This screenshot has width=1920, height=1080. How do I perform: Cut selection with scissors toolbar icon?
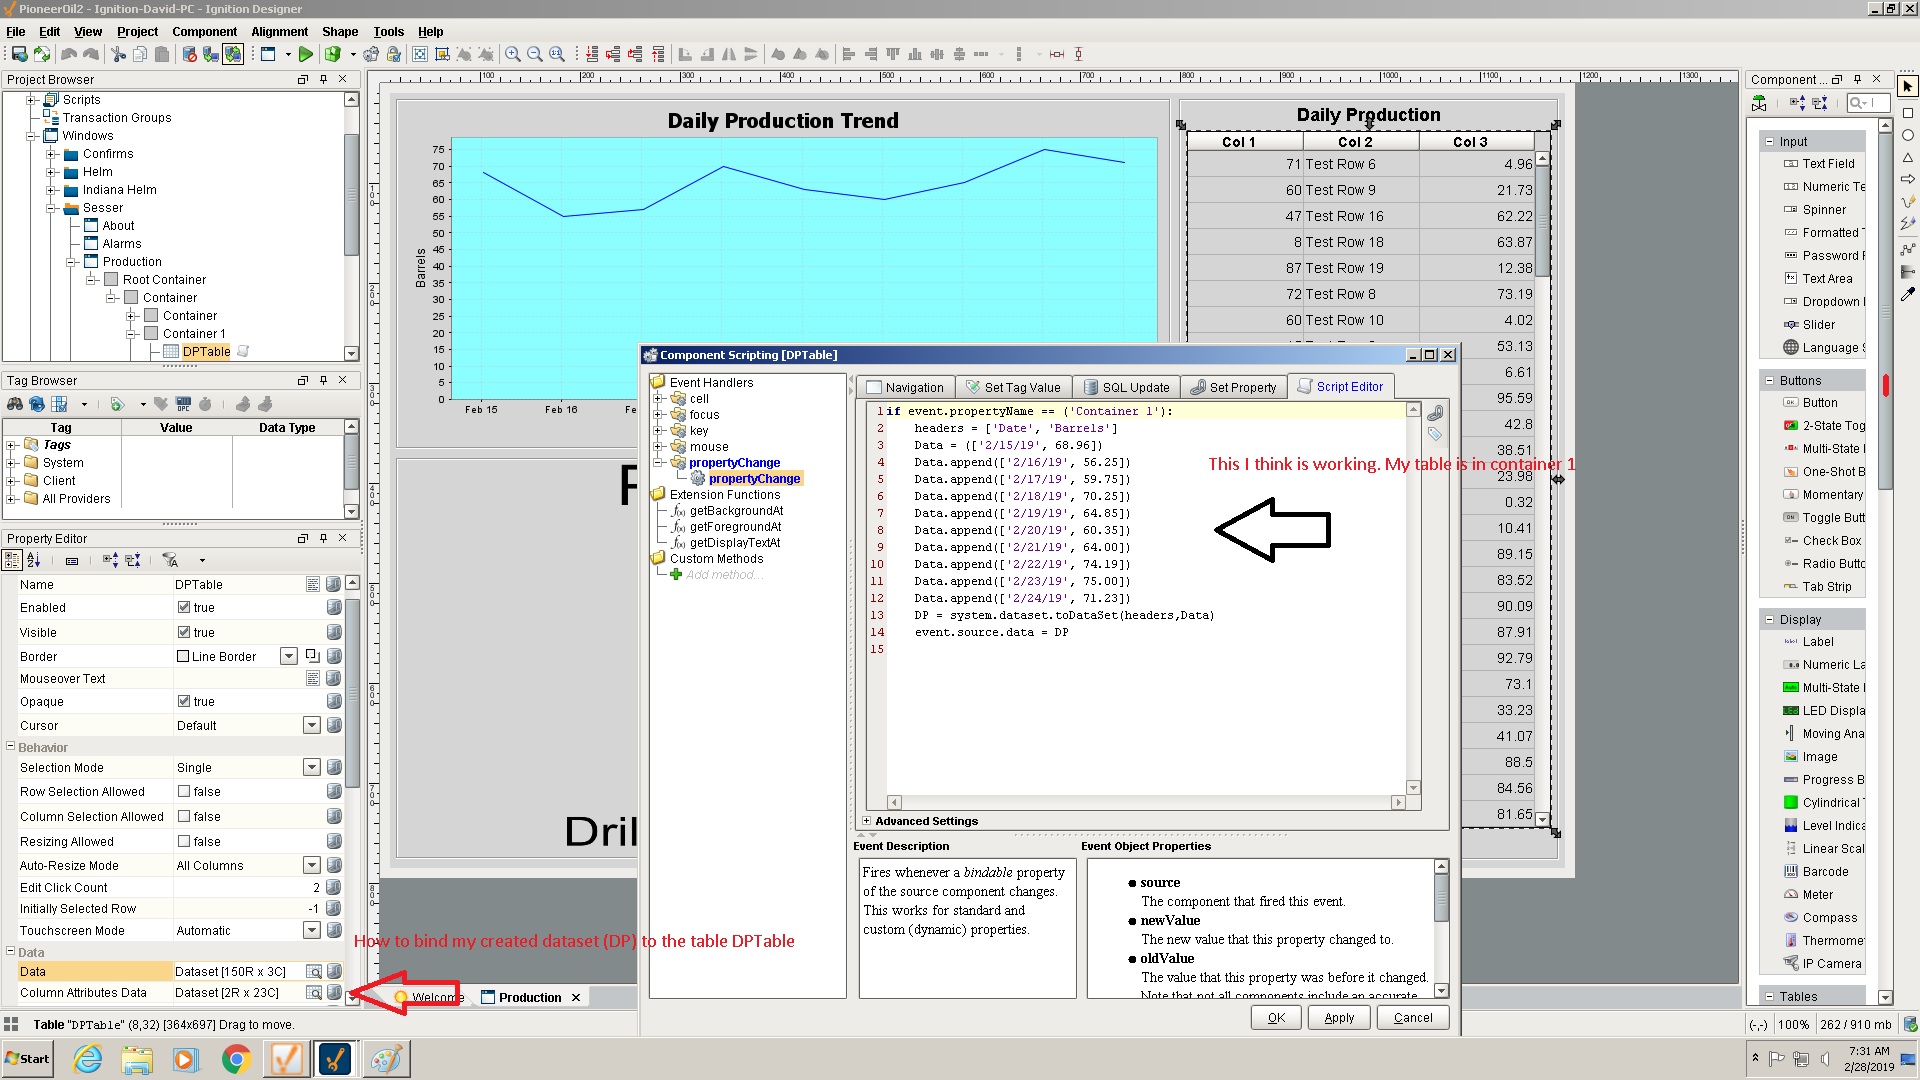pyautogui.click(x=117, y=55)
